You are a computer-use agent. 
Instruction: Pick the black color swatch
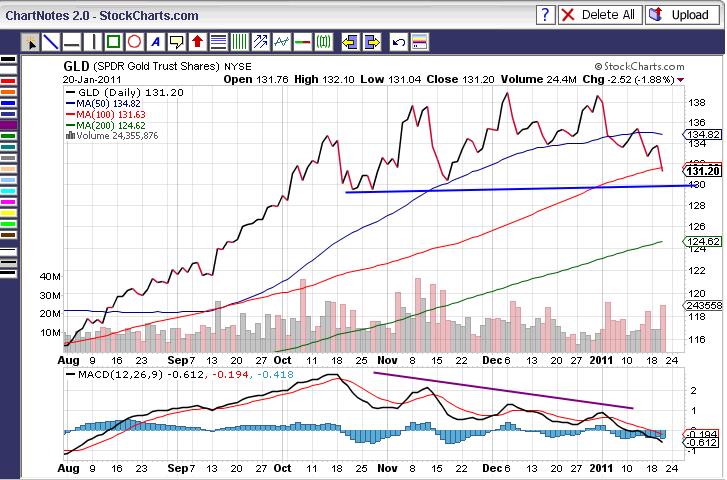pyautogui.click(x=9, y=59)
